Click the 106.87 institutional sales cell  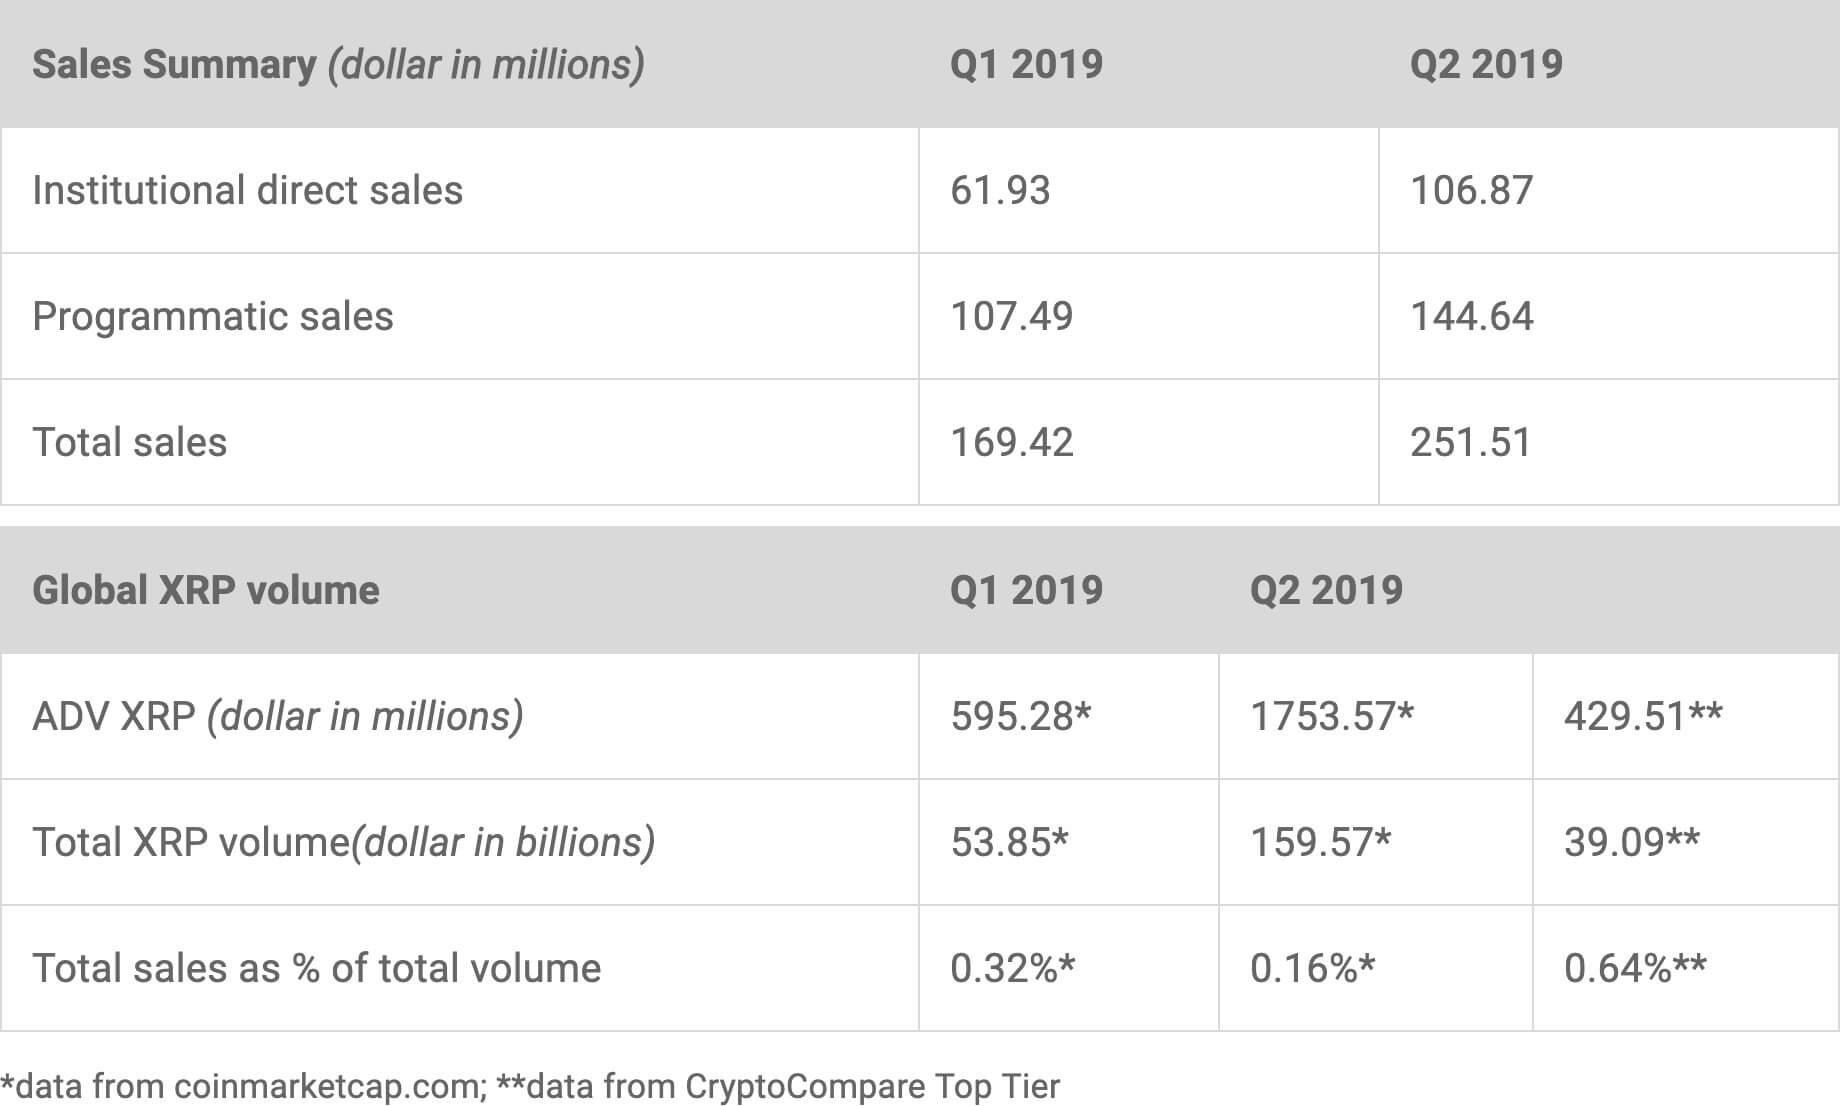1471,190
